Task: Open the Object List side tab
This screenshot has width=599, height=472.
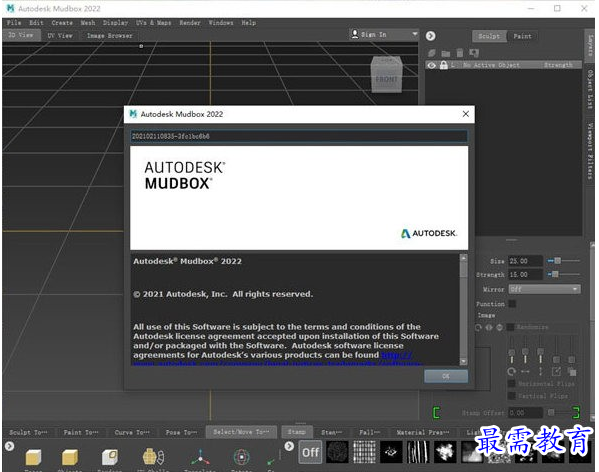Action: click(591, 89)
